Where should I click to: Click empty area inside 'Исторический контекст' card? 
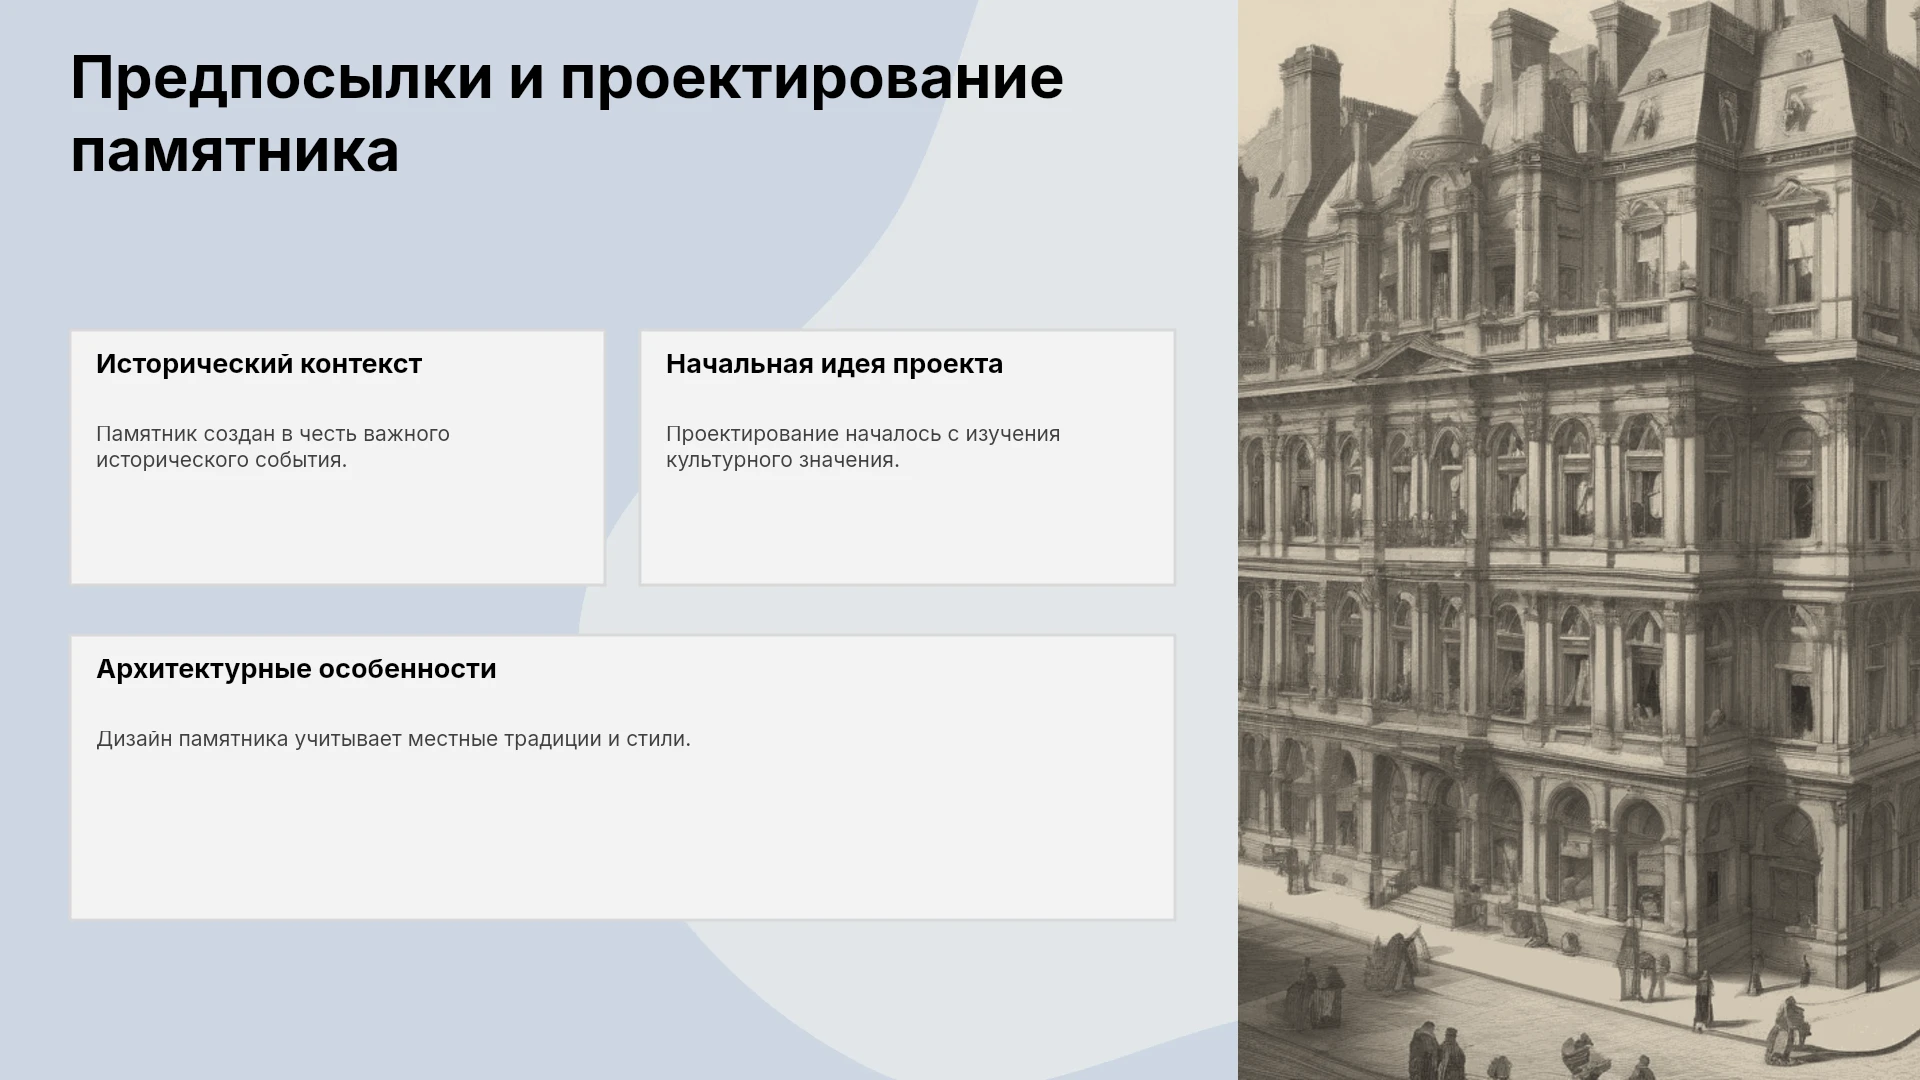(337, 530)
